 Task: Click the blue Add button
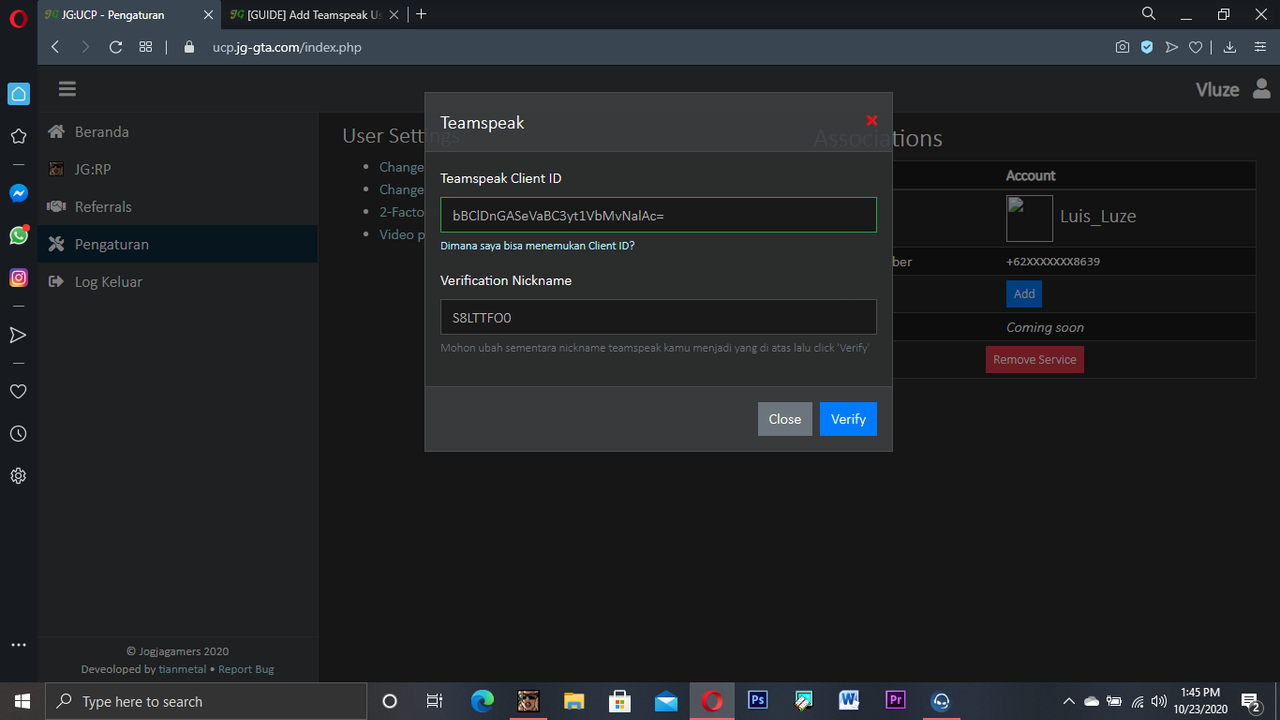pos(1024,294)
